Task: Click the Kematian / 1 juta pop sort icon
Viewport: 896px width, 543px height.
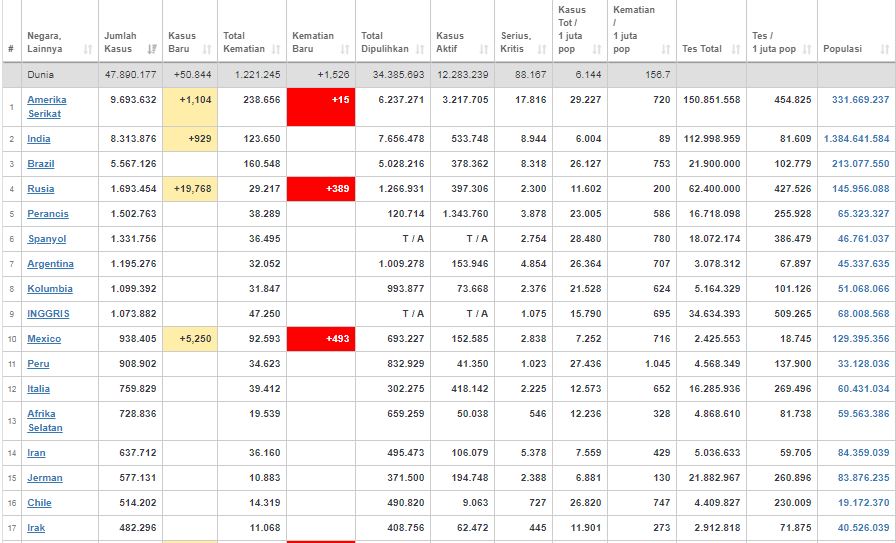Action: point(666,49)
